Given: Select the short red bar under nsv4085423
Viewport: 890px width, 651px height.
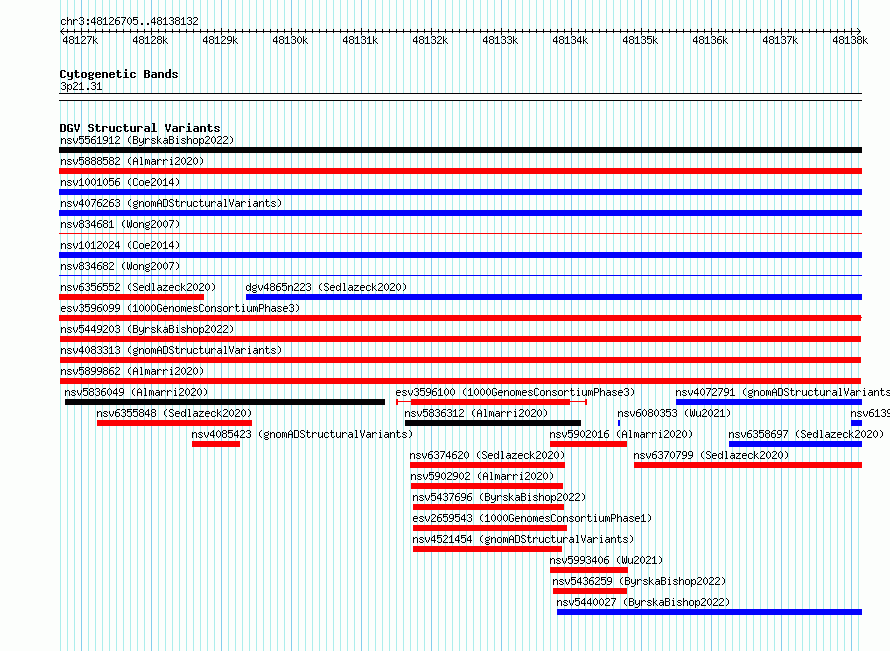Looking at the screenshot, I should click(x=216, y=444).
